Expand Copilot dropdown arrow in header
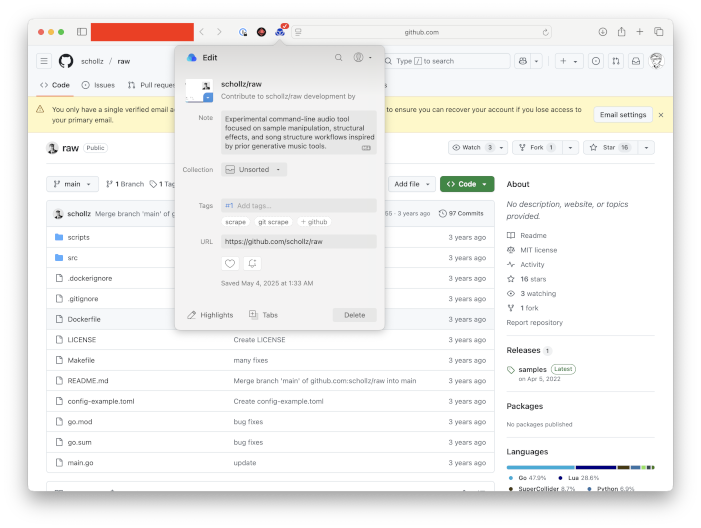Viewport: 701px width, 528px height. tap(536, 61)
